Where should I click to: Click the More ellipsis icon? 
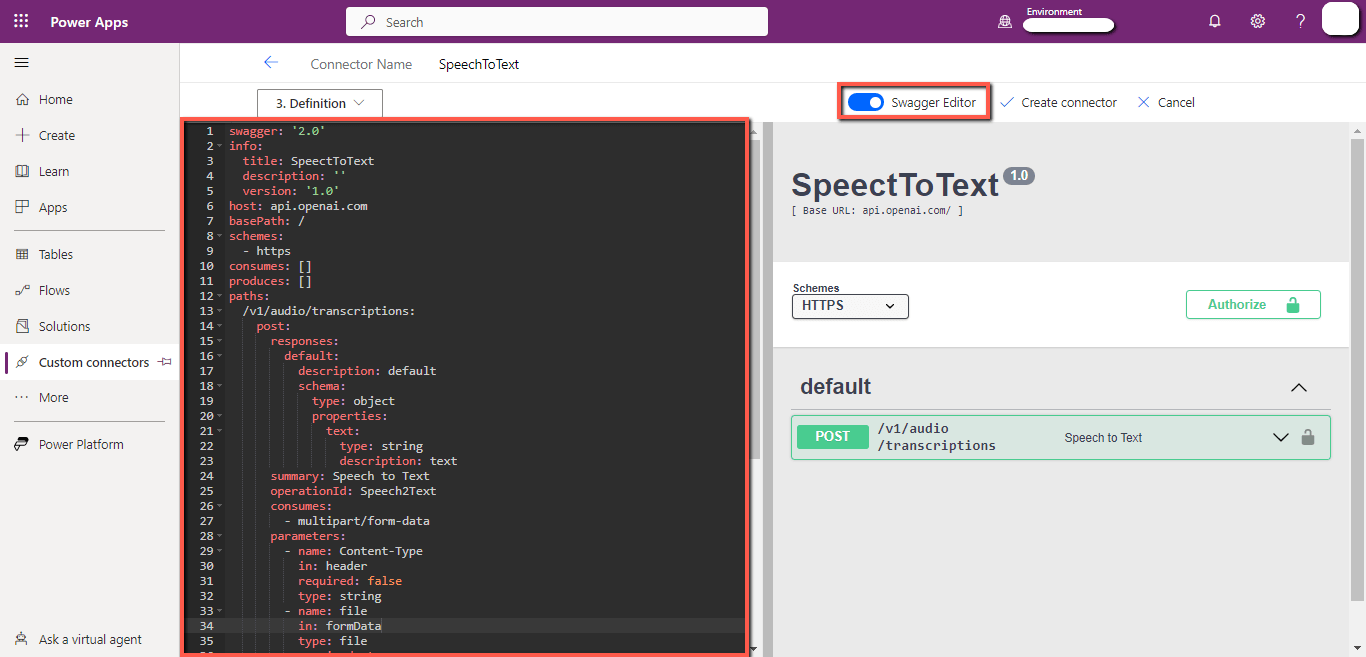pos(22,397)
